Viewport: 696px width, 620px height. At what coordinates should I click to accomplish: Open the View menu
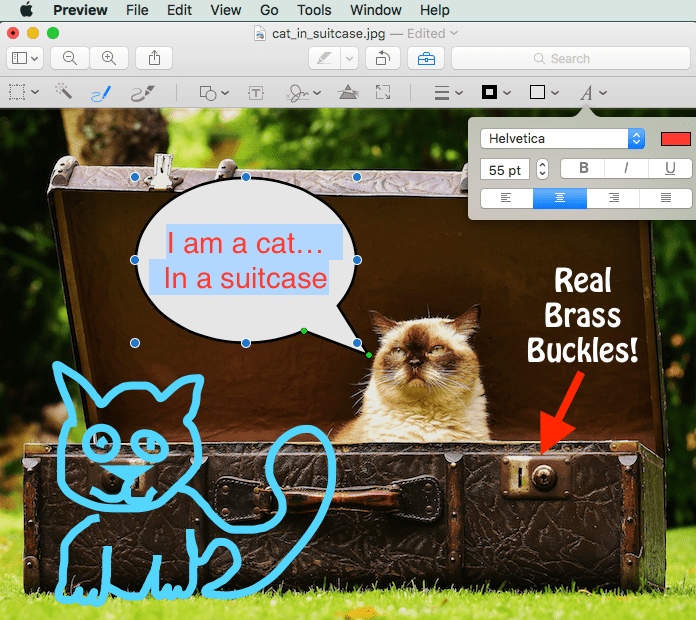[x=226, y=10]
